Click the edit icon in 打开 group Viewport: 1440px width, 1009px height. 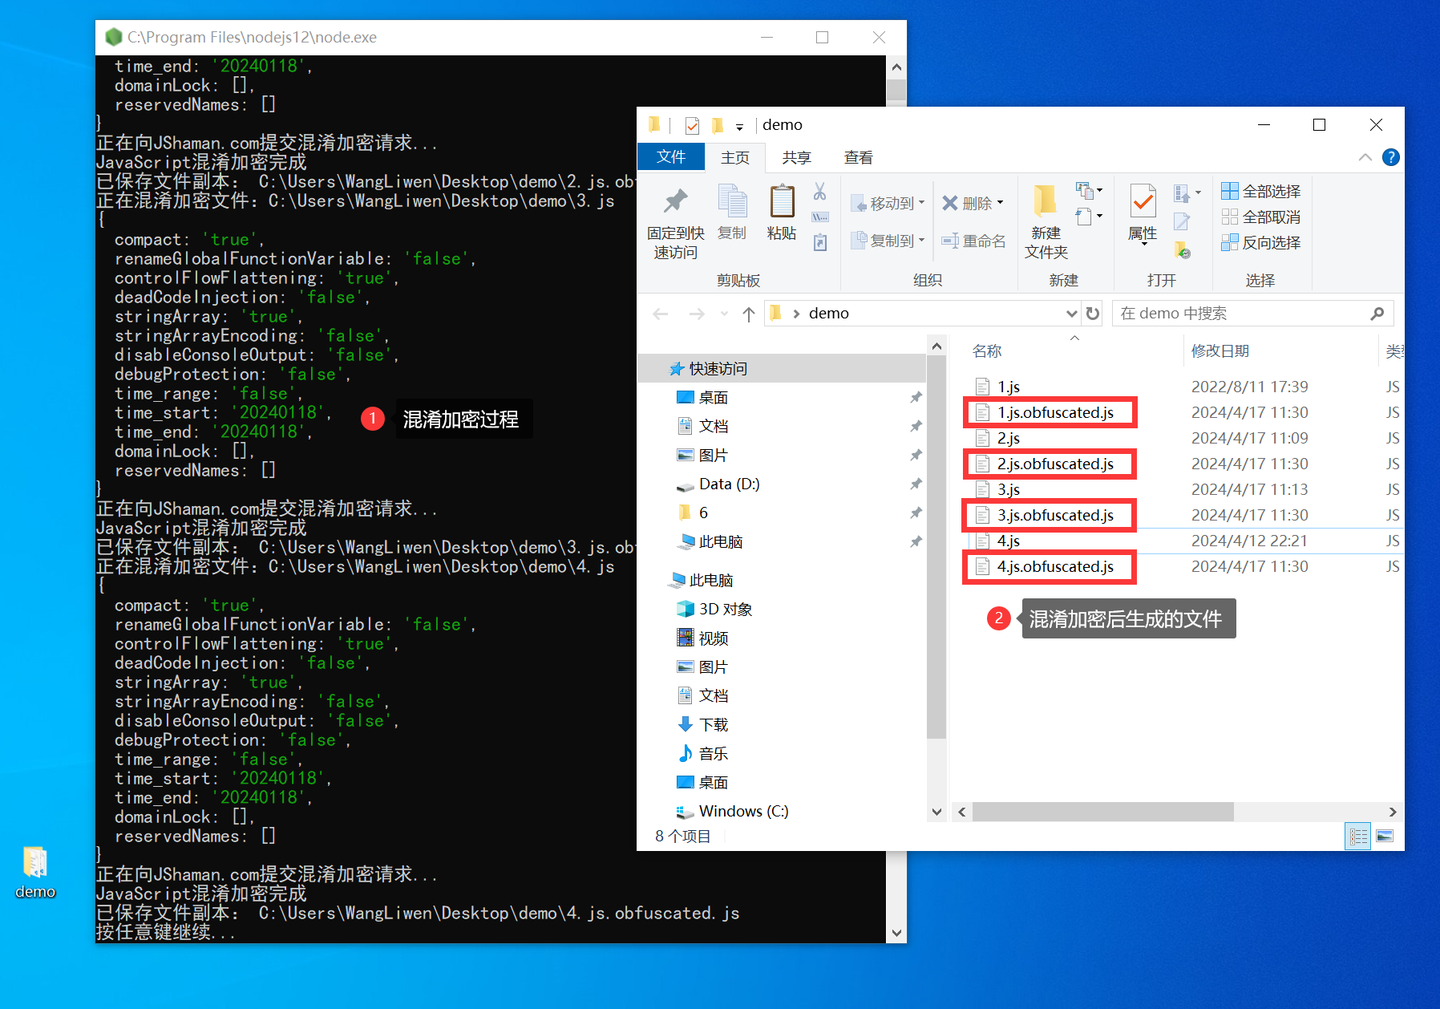tap(1182, 222)
